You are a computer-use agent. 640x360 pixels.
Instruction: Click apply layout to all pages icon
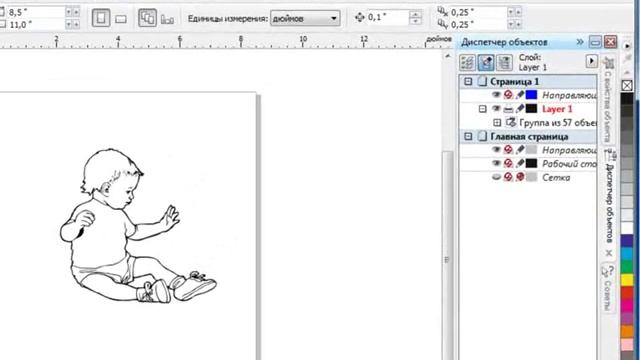click(x=147, y=18)
